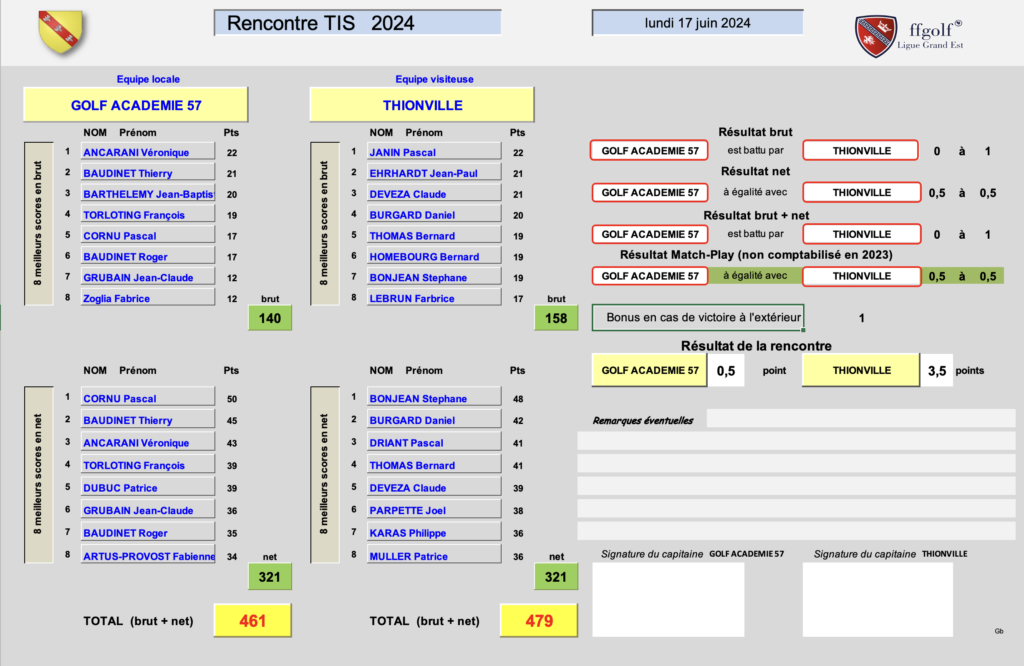Click the large yellow GOLF ACADEMIE 57 team header

pyautogui.click(x=135, y=104)
